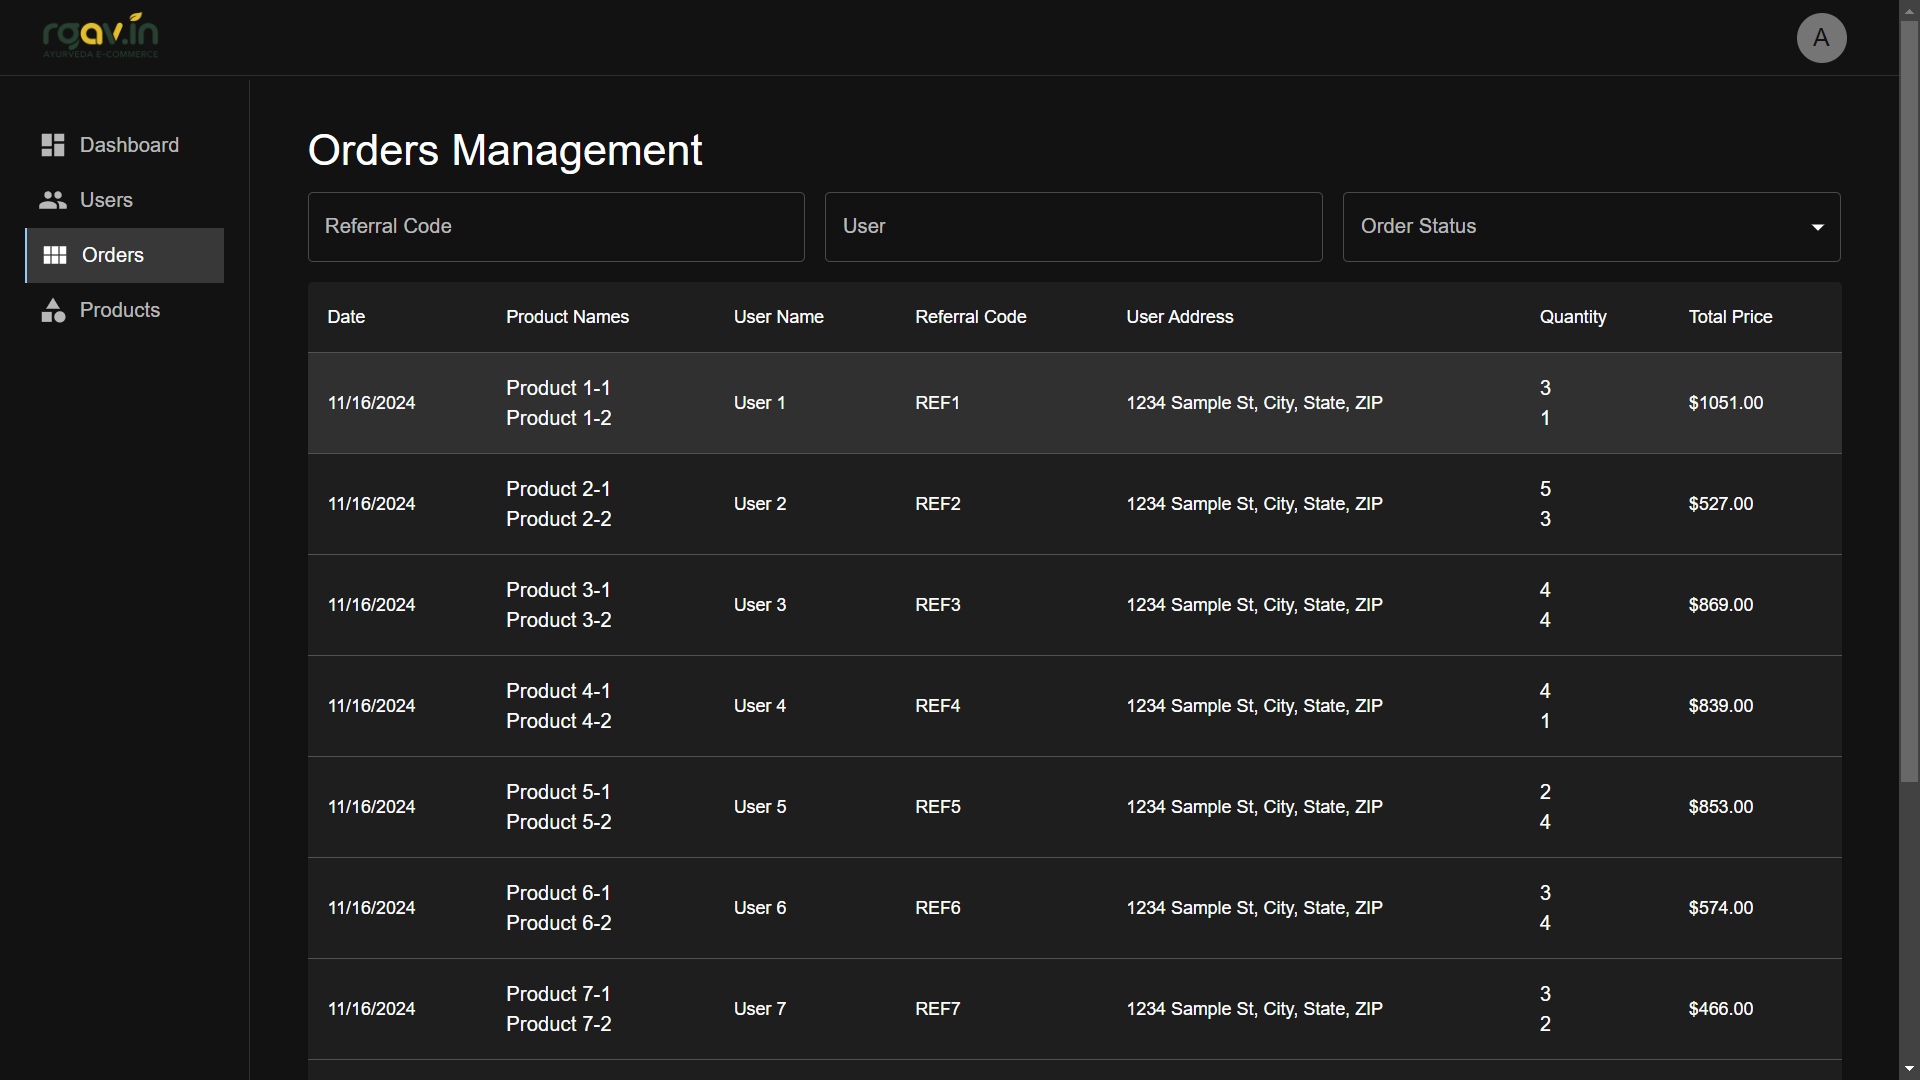Screen dimensions: 1920x1080
Task: Click the Orders grid icon in sidebar
Action: (55, 255)
